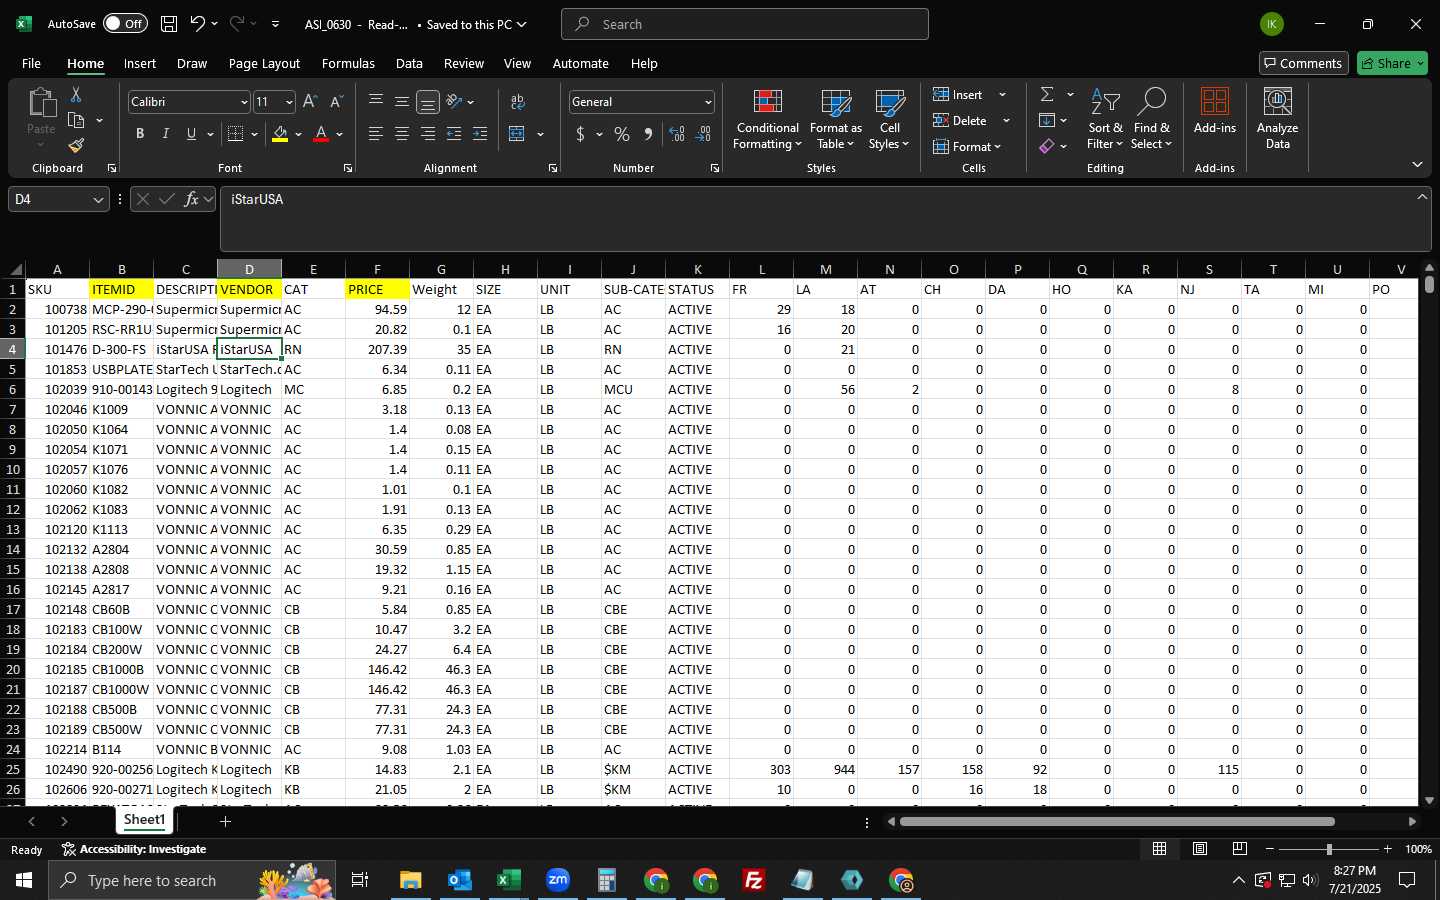Switch to the Data tab
1440x900 pixels.
point(409,63)
